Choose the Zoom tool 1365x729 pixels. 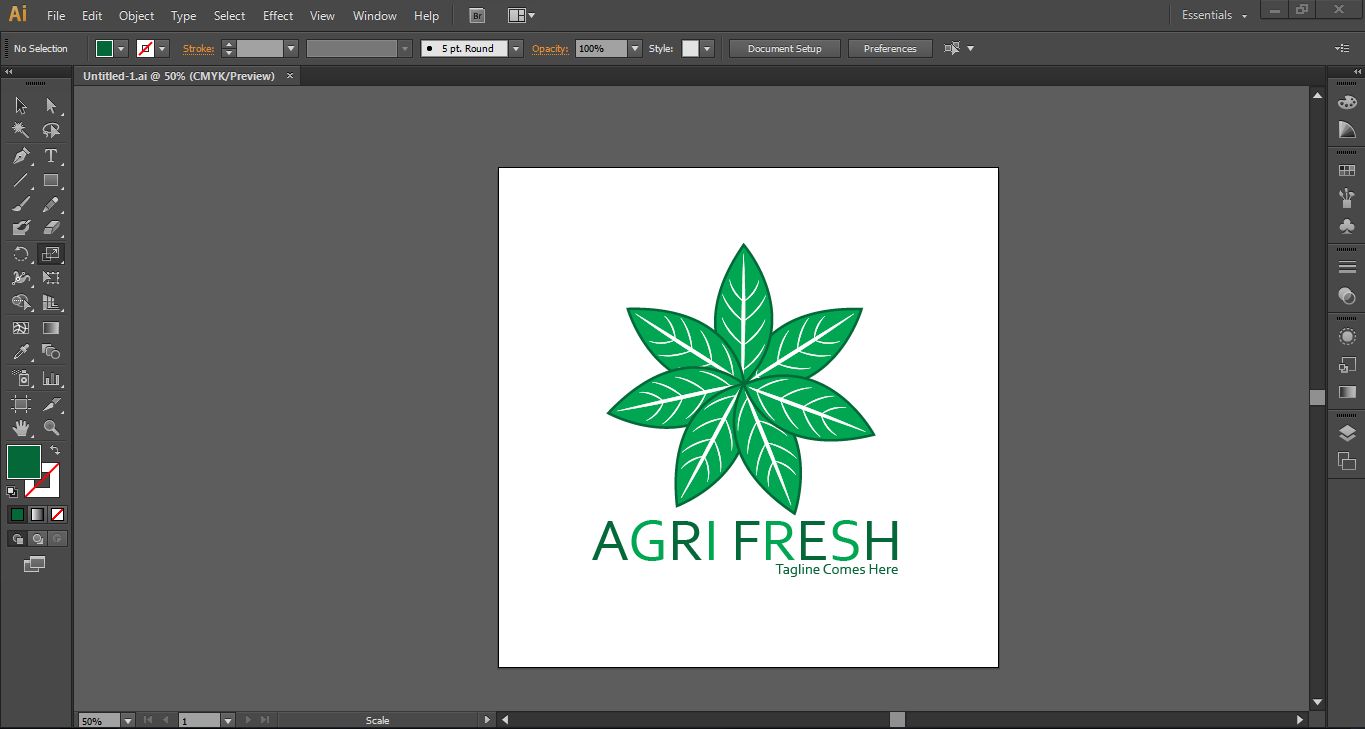51,428
